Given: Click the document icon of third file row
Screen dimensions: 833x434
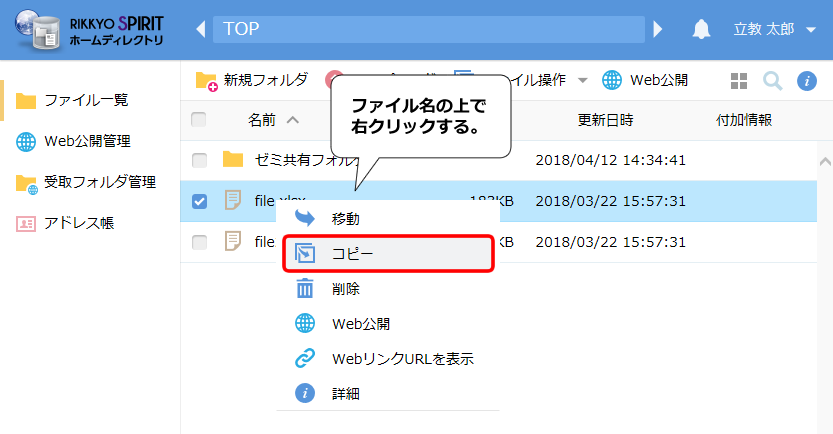Looking at the screenshot, I should click(x=233, y=241).
